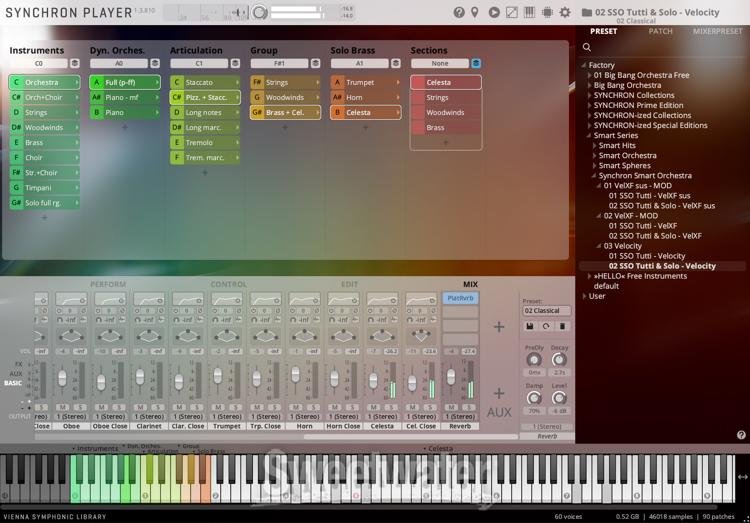Viewport: 750px width, 523px height.
Task: Click the stack icon beside Group F#1 field
Action: coord(315,63)
